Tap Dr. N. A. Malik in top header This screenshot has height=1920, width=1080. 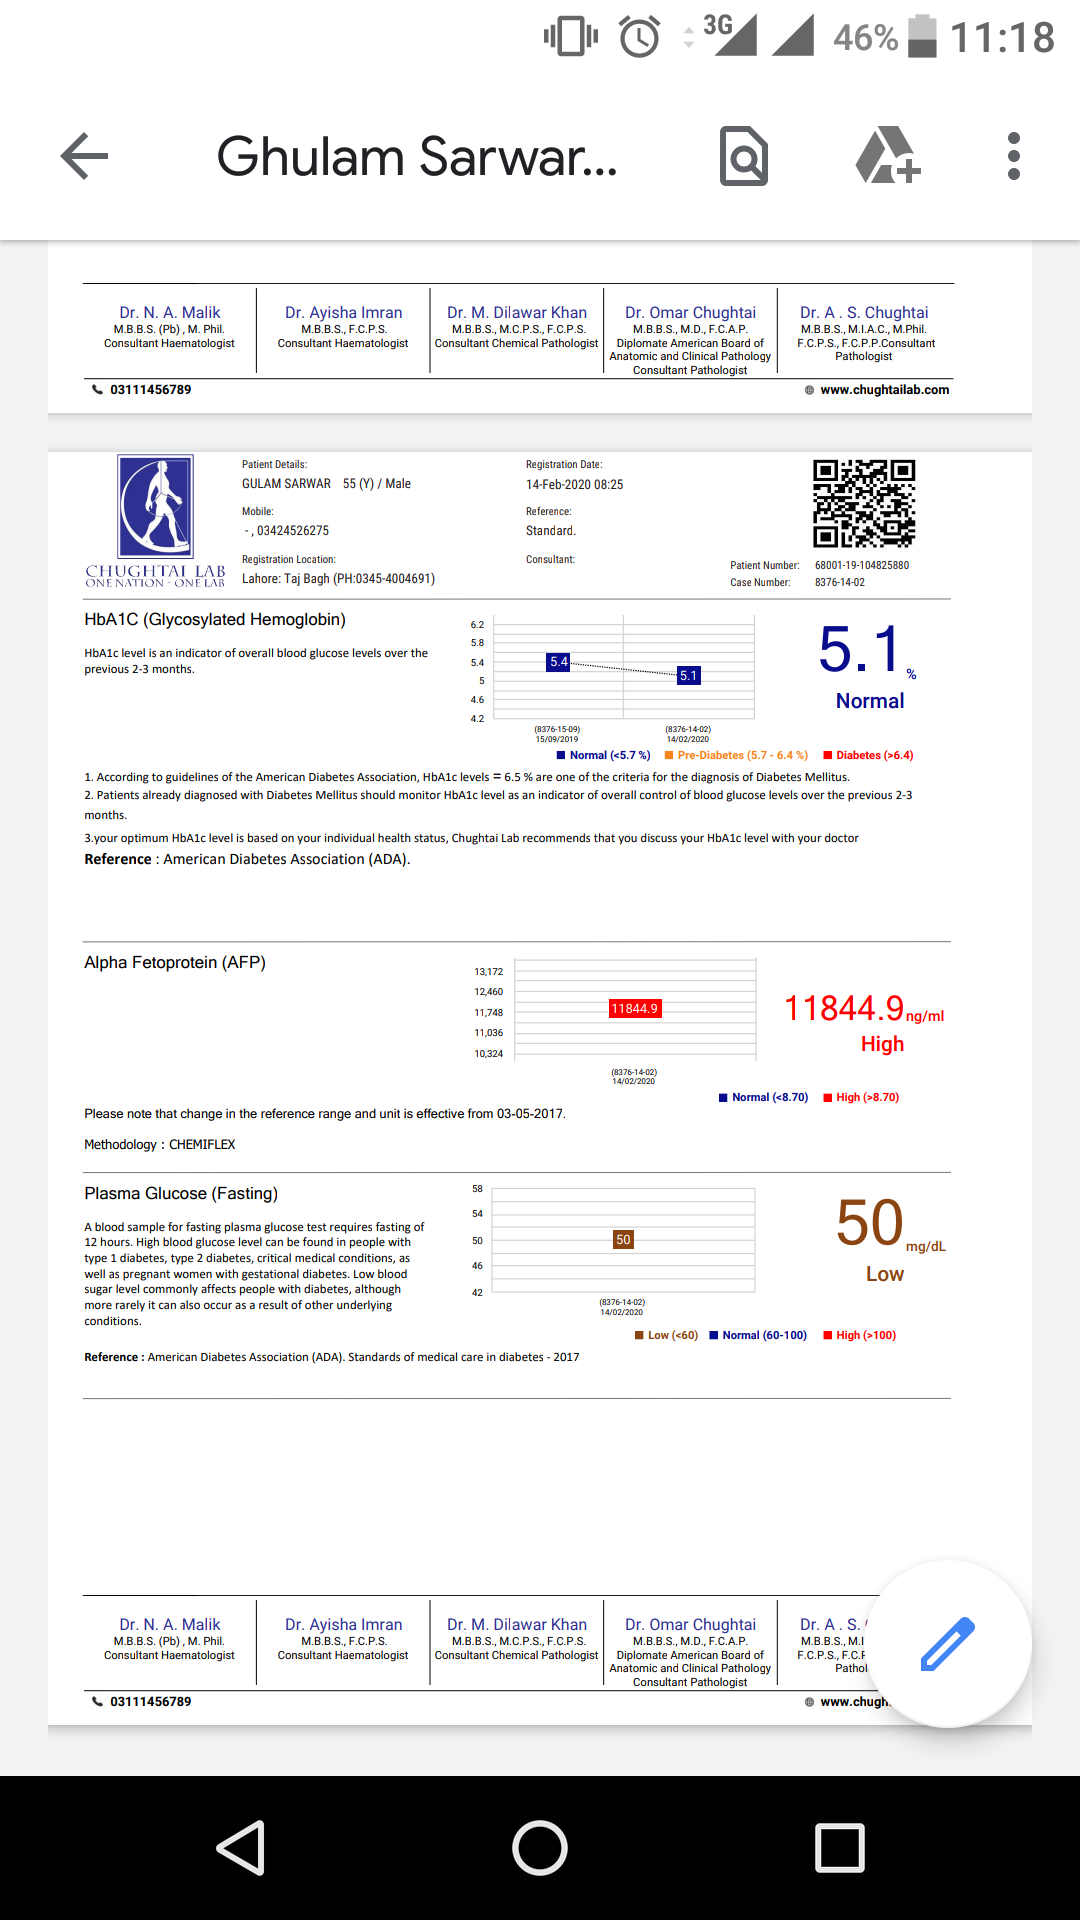click(169, 313)
